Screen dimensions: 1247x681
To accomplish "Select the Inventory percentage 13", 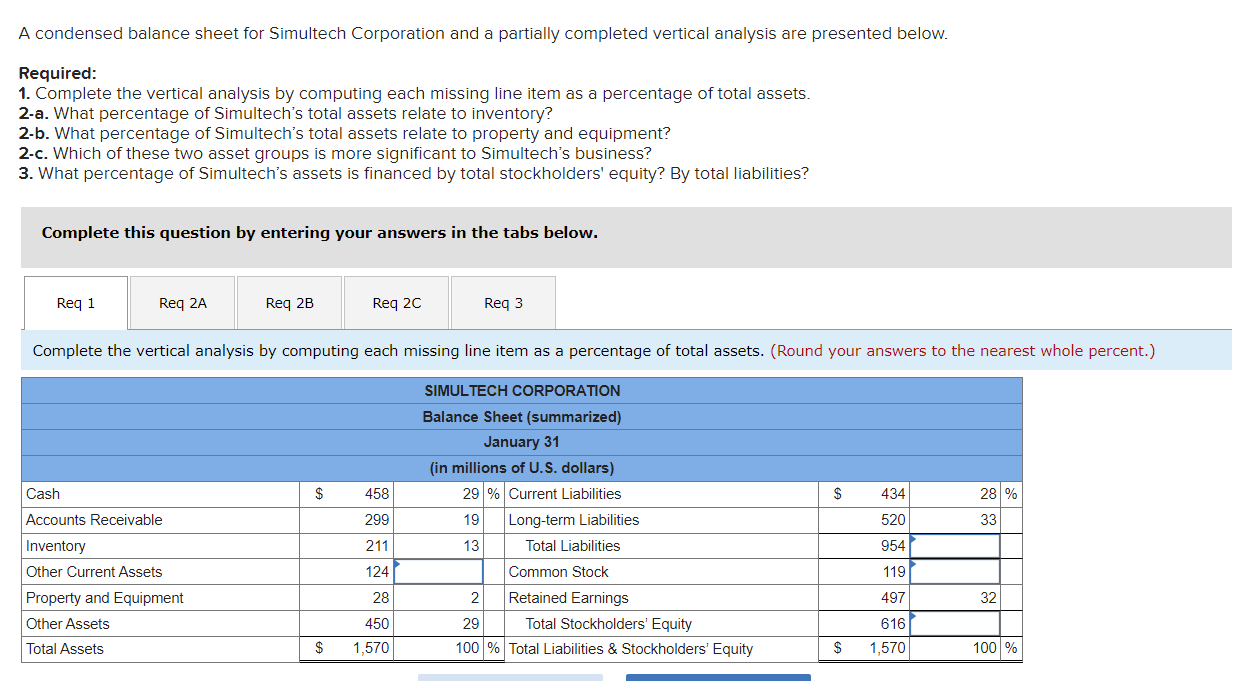I will tap(471, 546).
